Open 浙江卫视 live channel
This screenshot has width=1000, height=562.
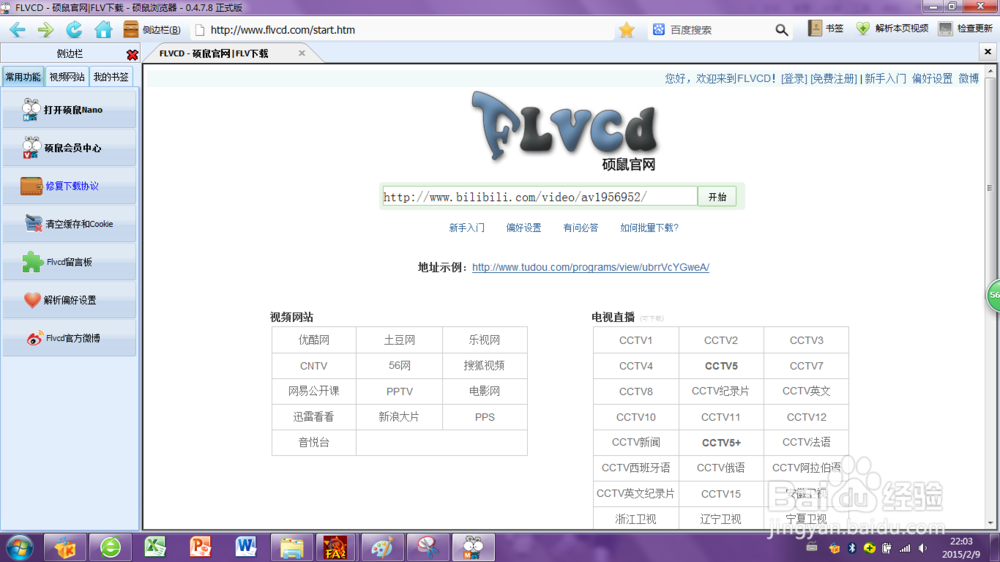636,519
